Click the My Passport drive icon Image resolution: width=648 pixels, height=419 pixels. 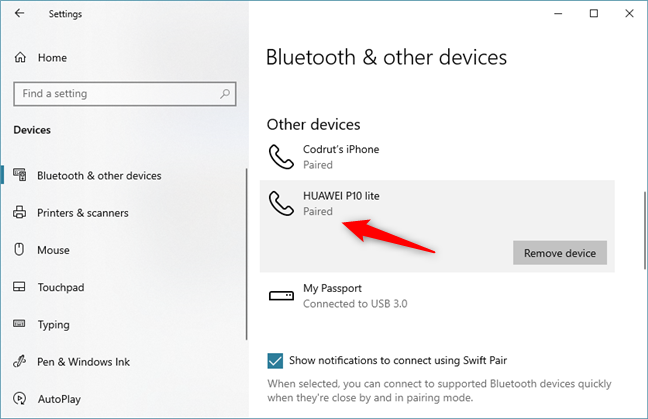(x=280, y=296)
